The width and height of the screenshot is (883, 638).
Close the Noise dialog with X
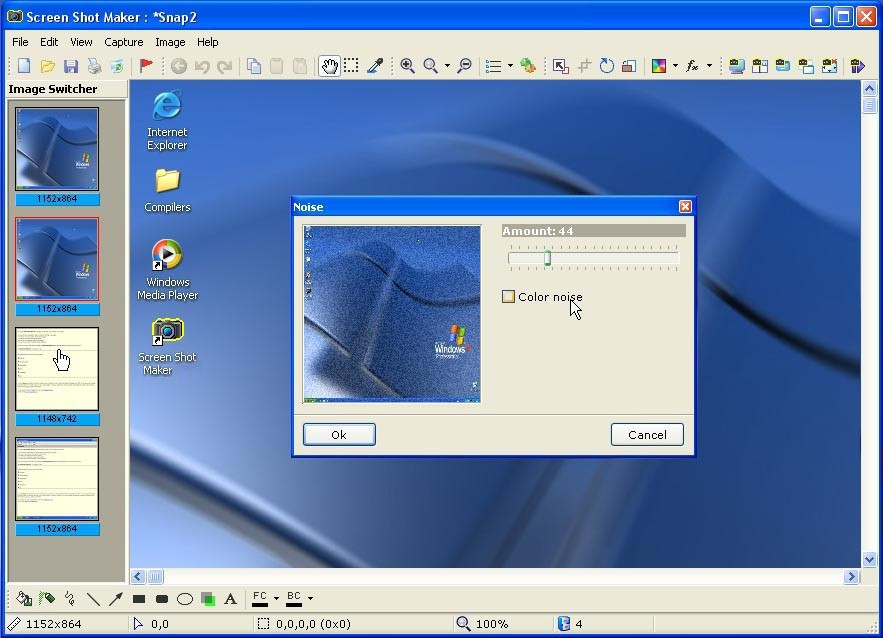(685, 207)
